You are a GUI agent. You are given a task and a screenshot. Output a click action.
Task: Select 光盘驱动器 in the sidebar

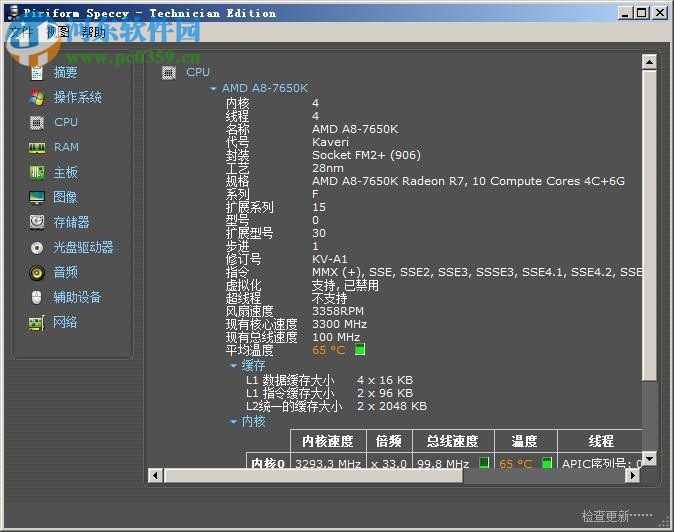(83, 247)
